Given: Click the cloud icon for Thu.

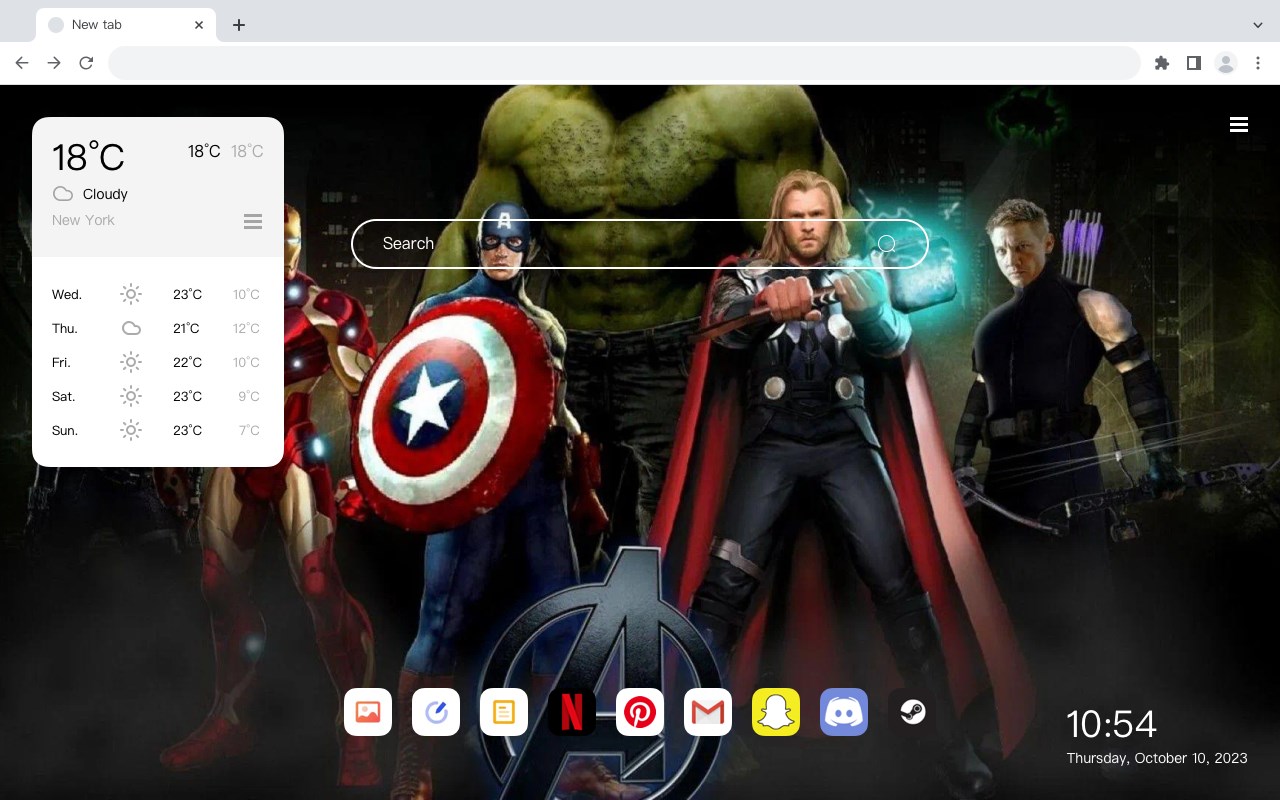Looking at the screenshot, I should pos(131,328).
